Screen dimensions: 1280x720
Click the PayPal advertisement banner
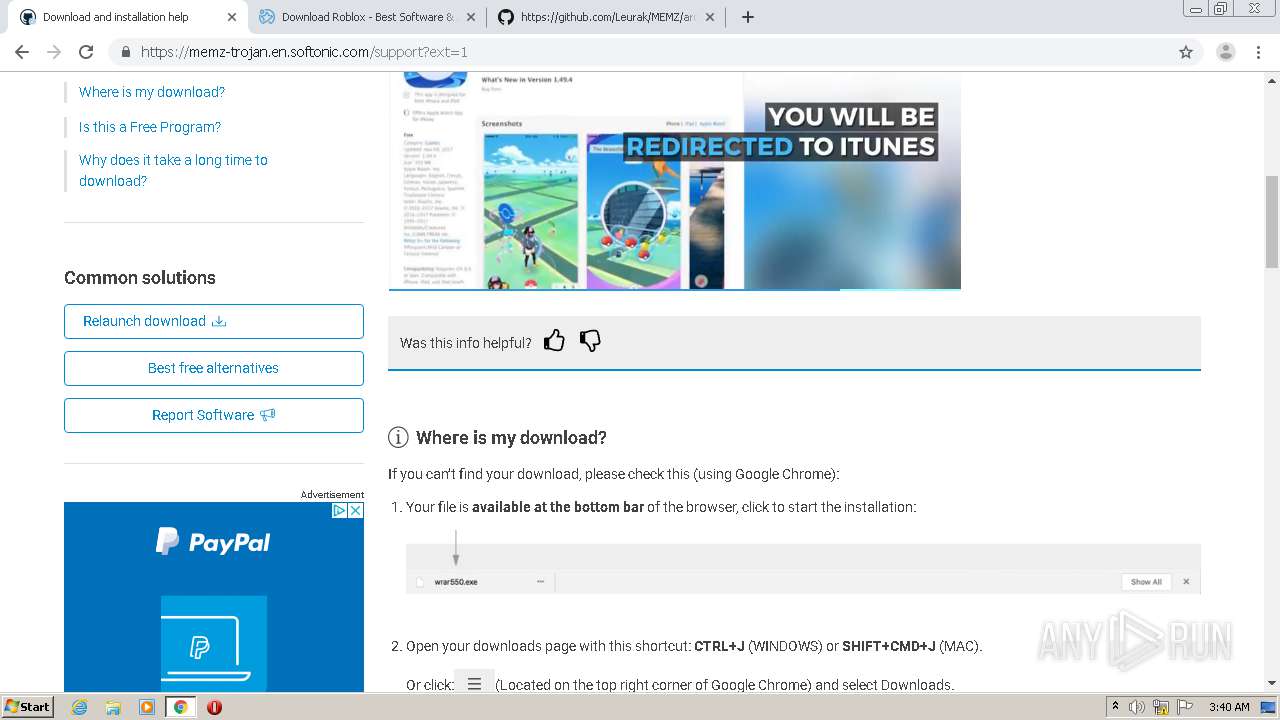[x=214, y=597]
